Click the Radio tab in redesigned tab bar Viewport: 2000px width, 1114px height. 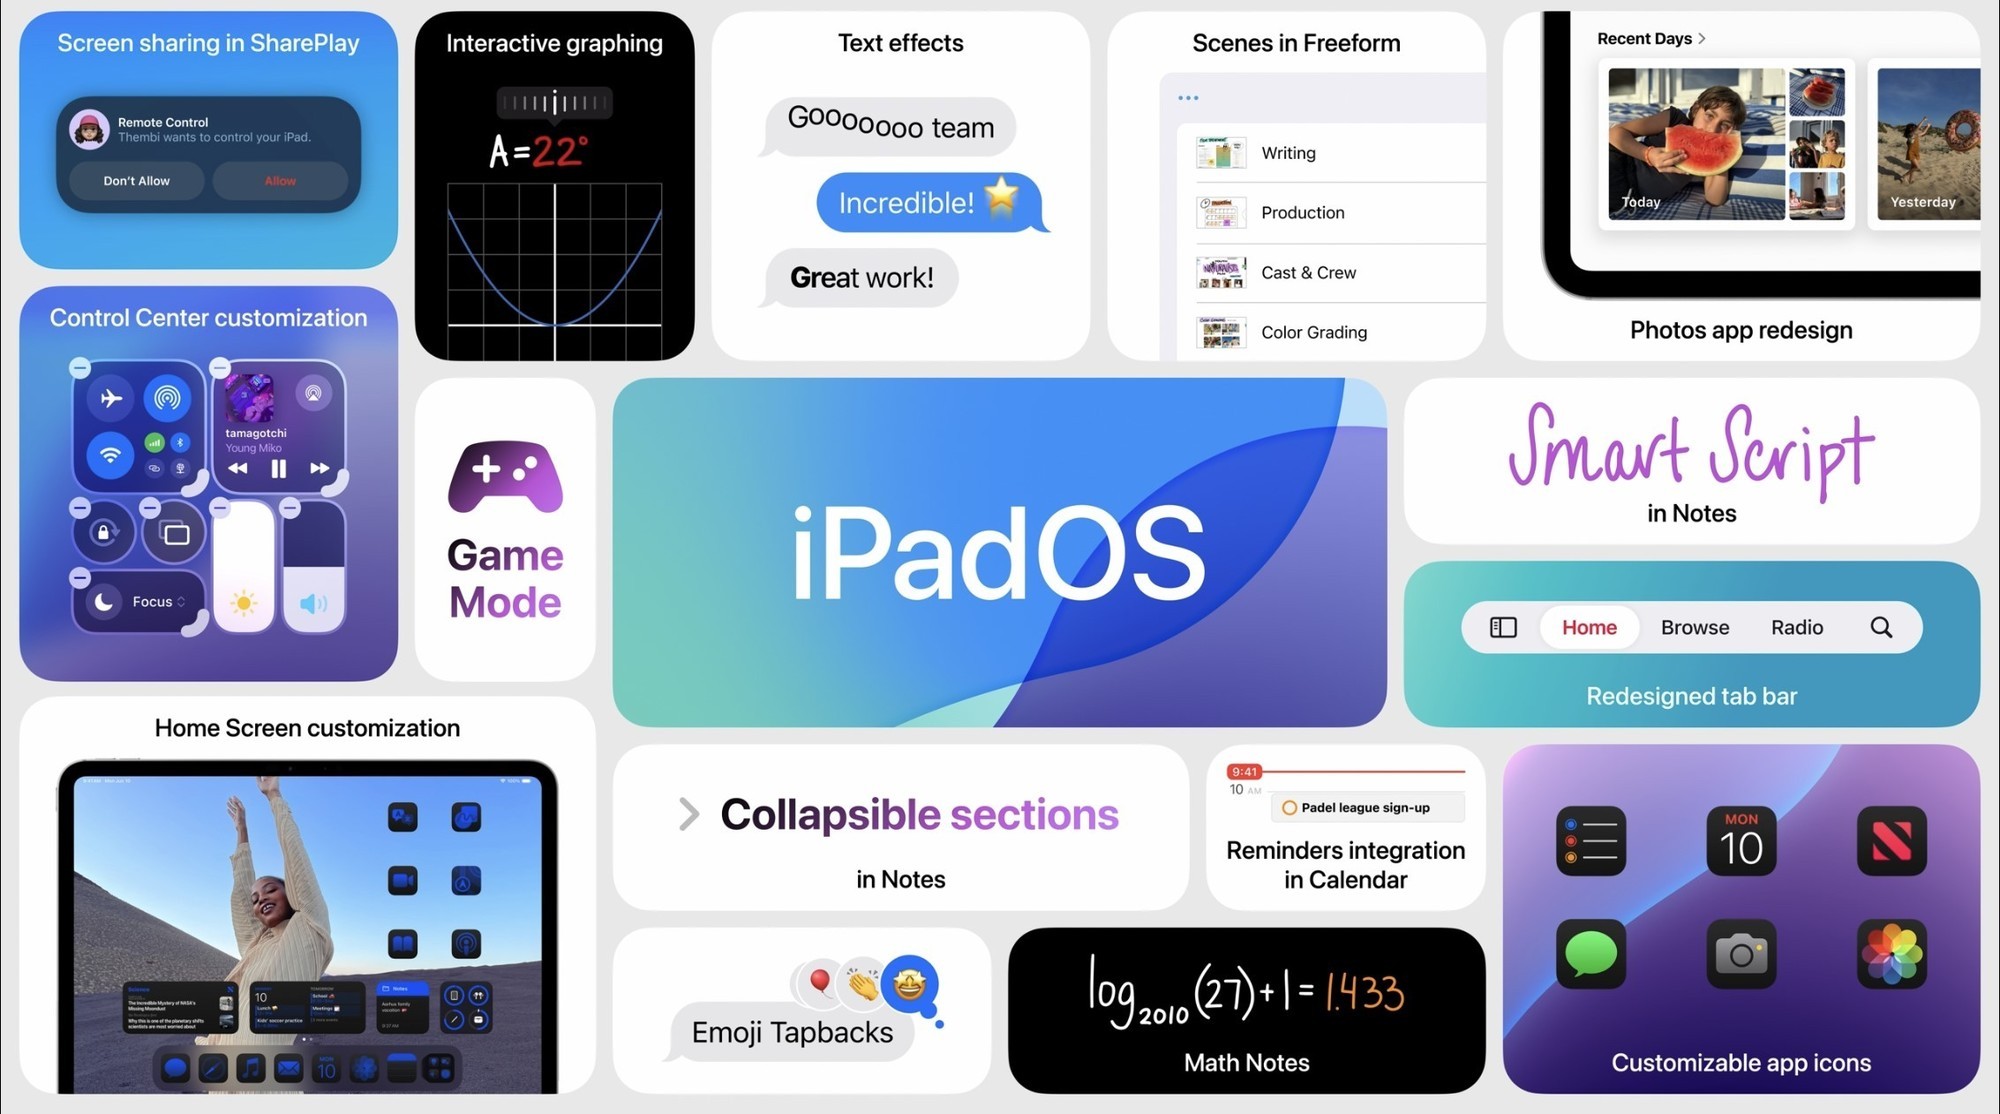[x=1796, y=628]
